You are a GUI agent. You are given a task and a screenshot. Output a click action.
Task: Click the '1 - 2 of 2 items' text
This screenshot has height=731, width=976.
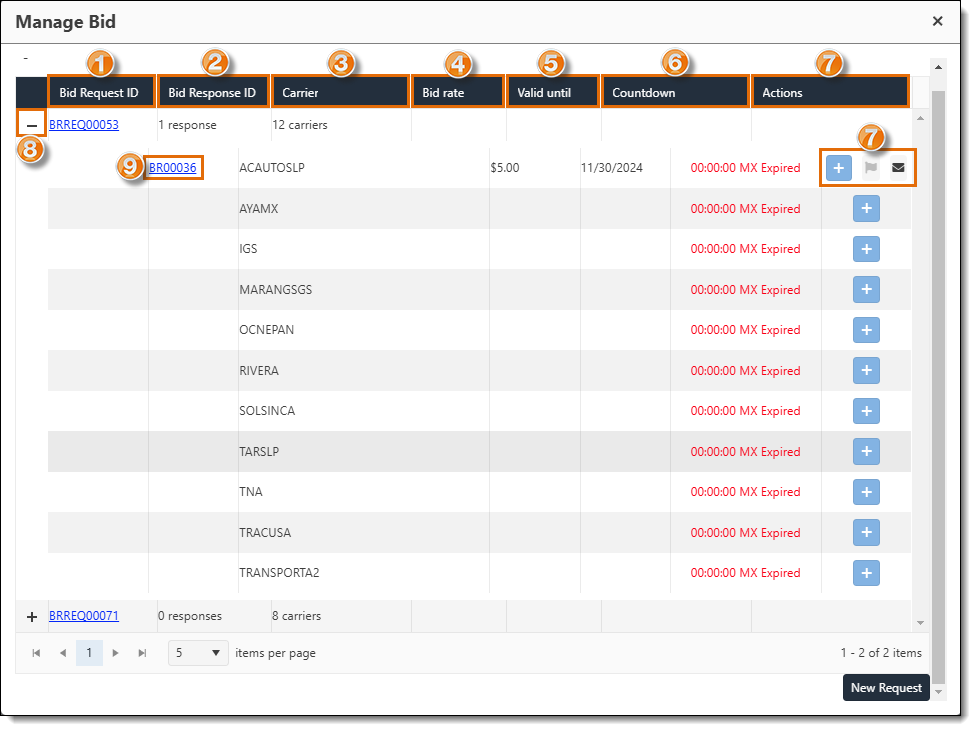pos(881,653)
